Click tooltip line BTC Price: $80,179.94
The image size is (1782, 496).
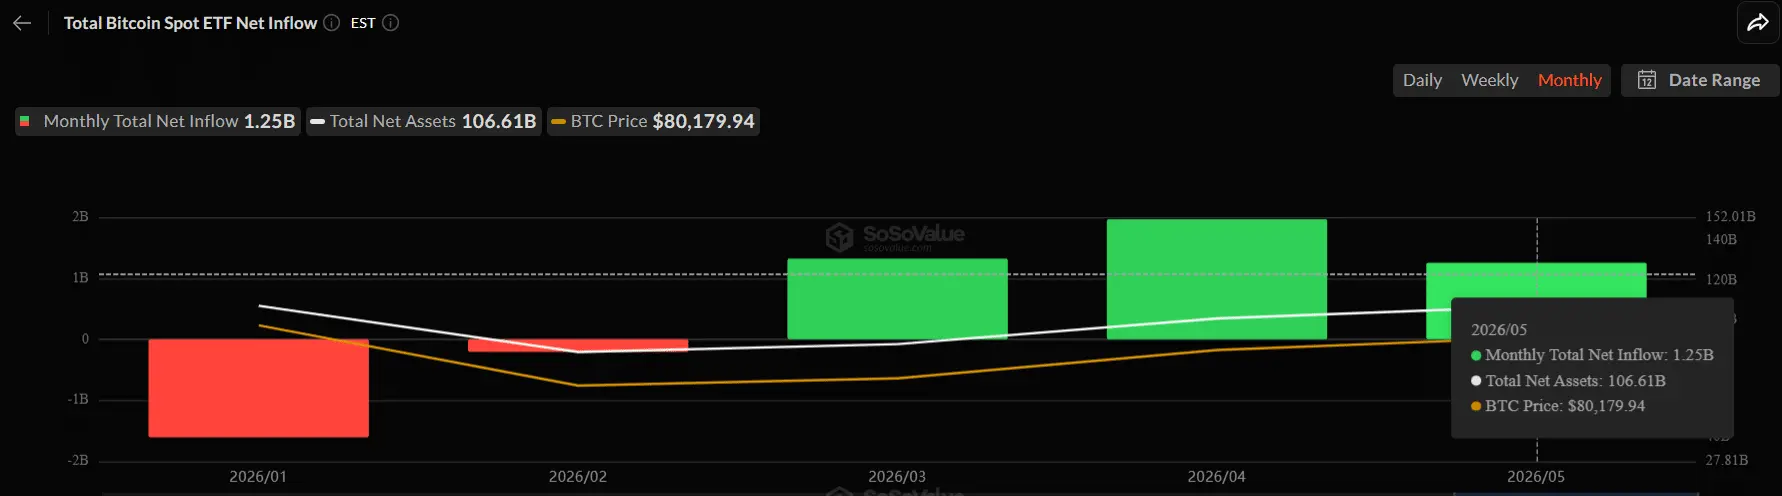1558,406
